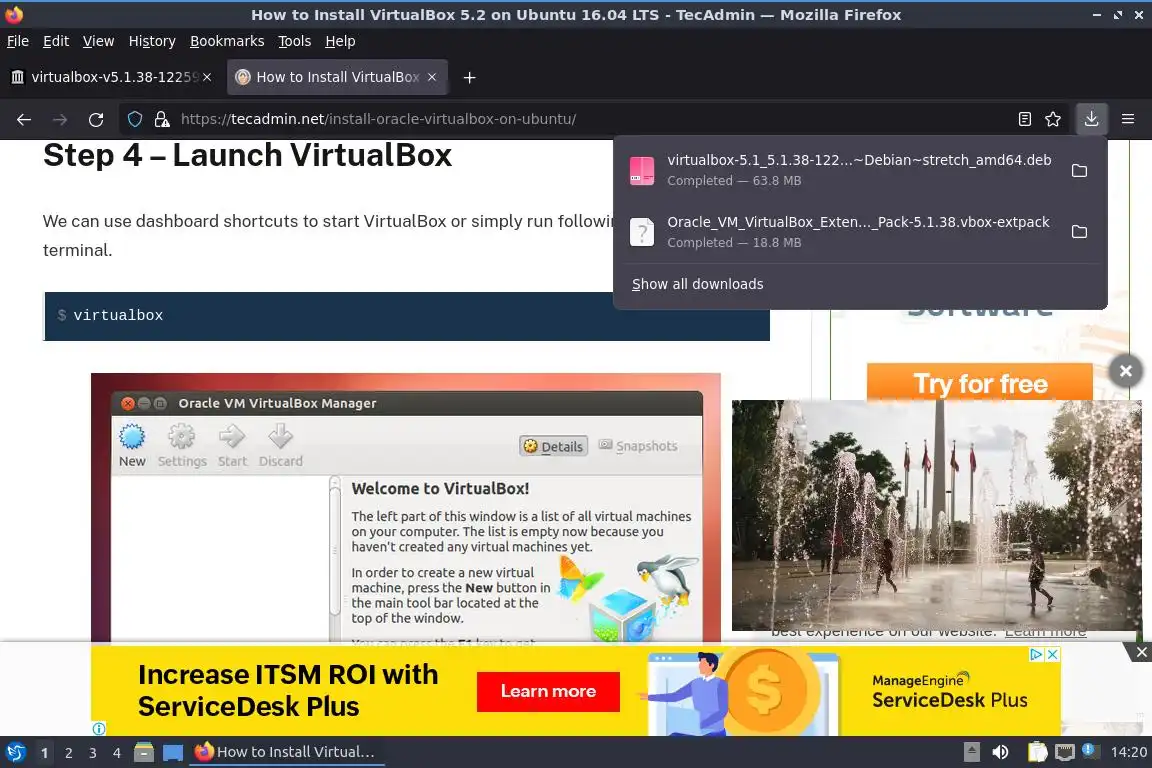The height and width of the screenshot is (768, 1152).
Task: Select the How to Install VirtualBox tab
Action: [x=337, y=77]
